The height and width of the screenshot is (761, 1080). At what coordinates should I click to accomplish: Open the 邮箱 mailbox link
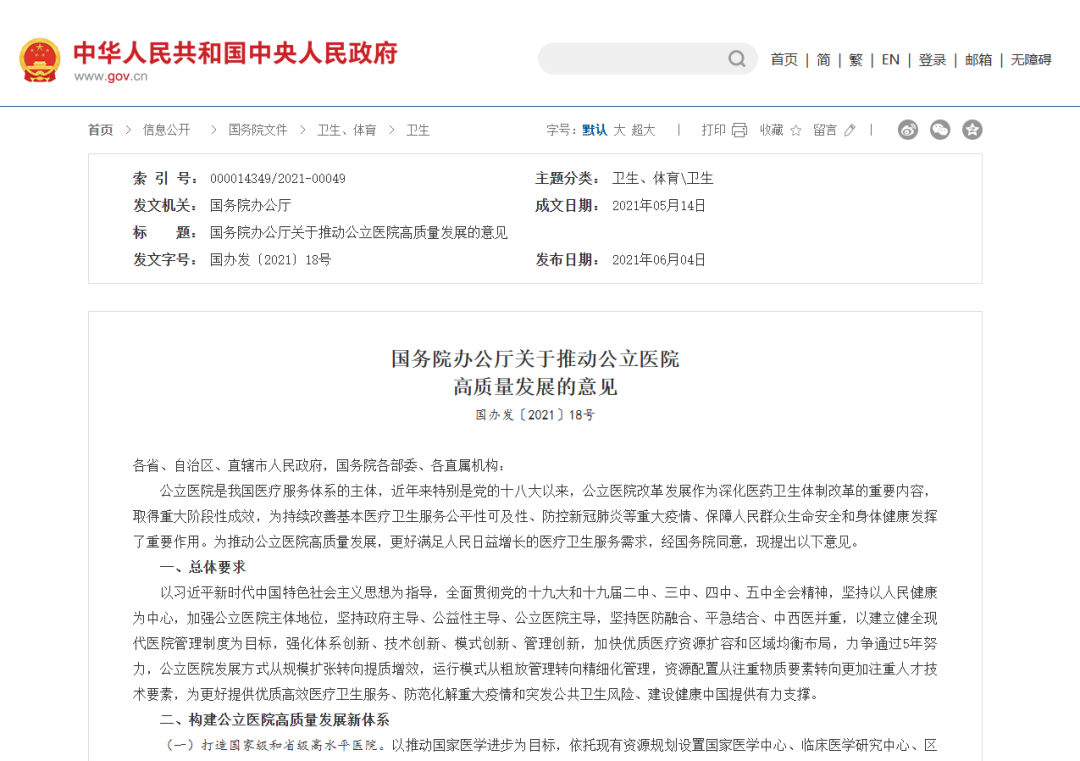point(978,60)
